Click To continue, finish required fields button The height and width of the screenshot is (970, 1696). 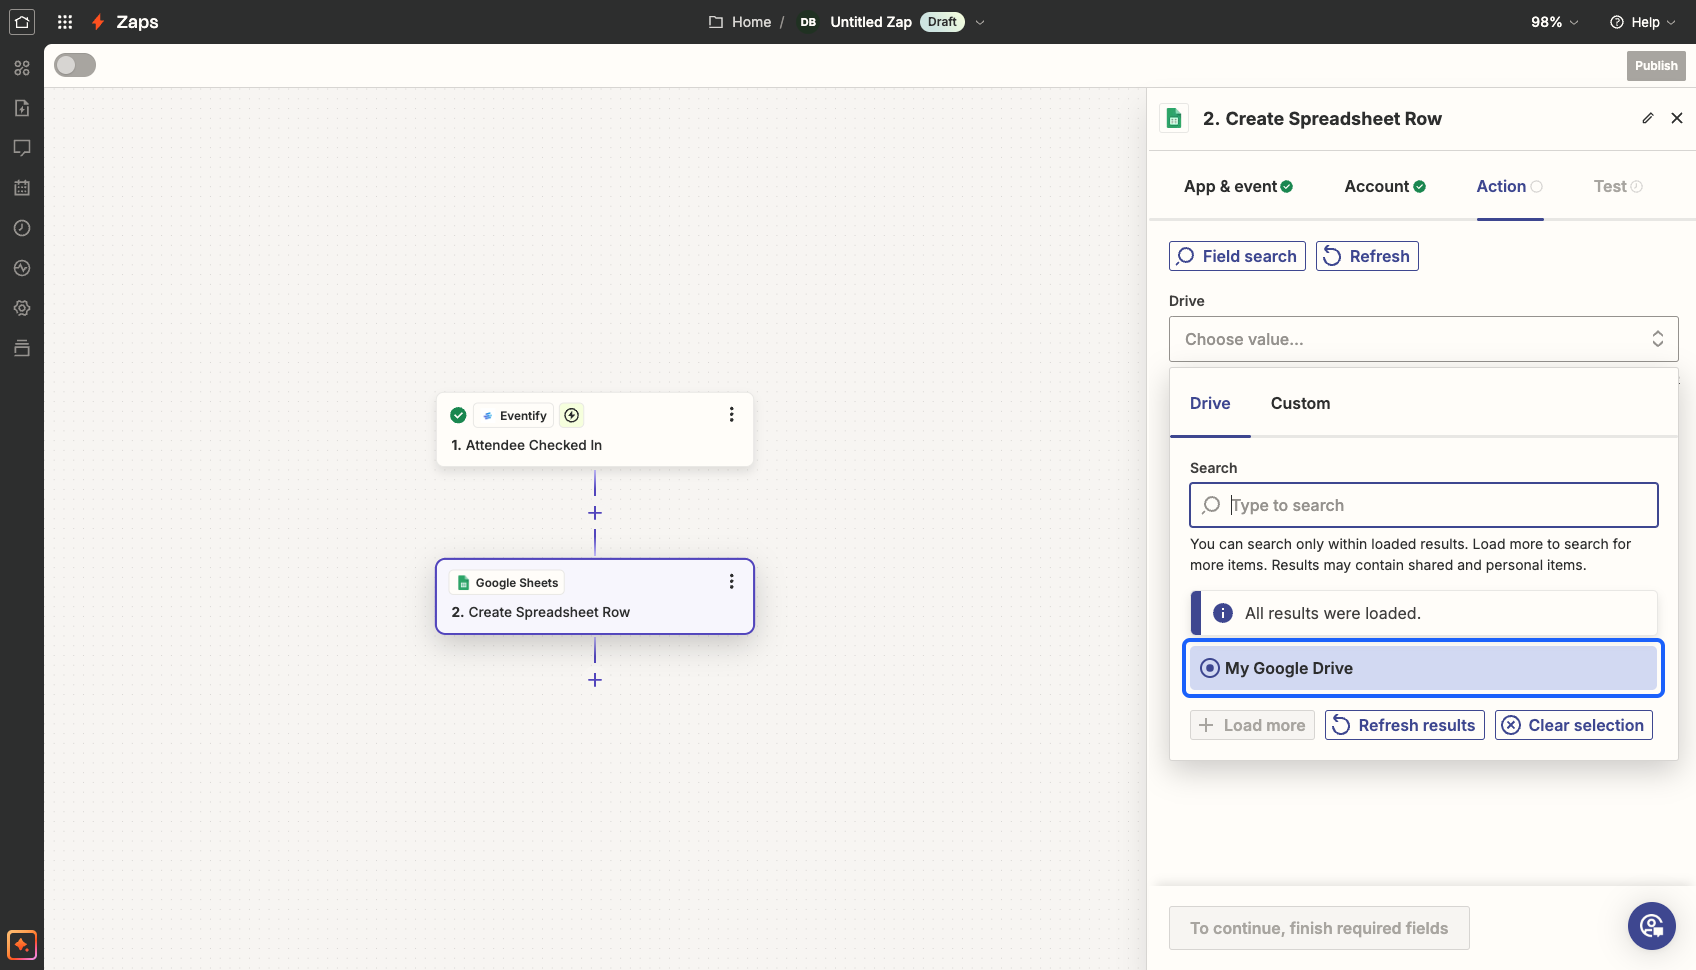click(x=1319, y=928)
